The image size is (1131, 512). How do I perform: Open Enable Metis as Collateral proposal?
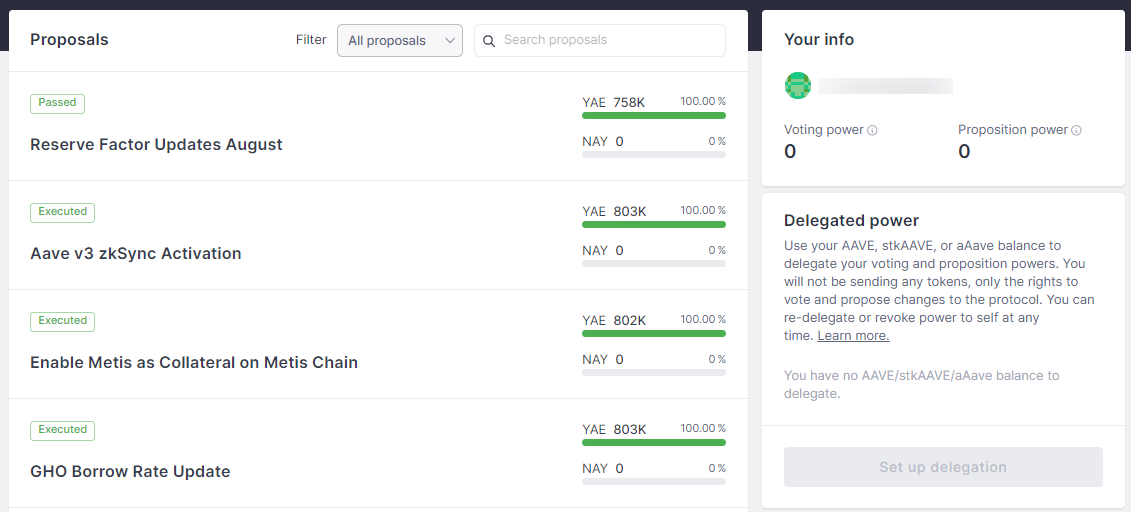pos(194,363)
